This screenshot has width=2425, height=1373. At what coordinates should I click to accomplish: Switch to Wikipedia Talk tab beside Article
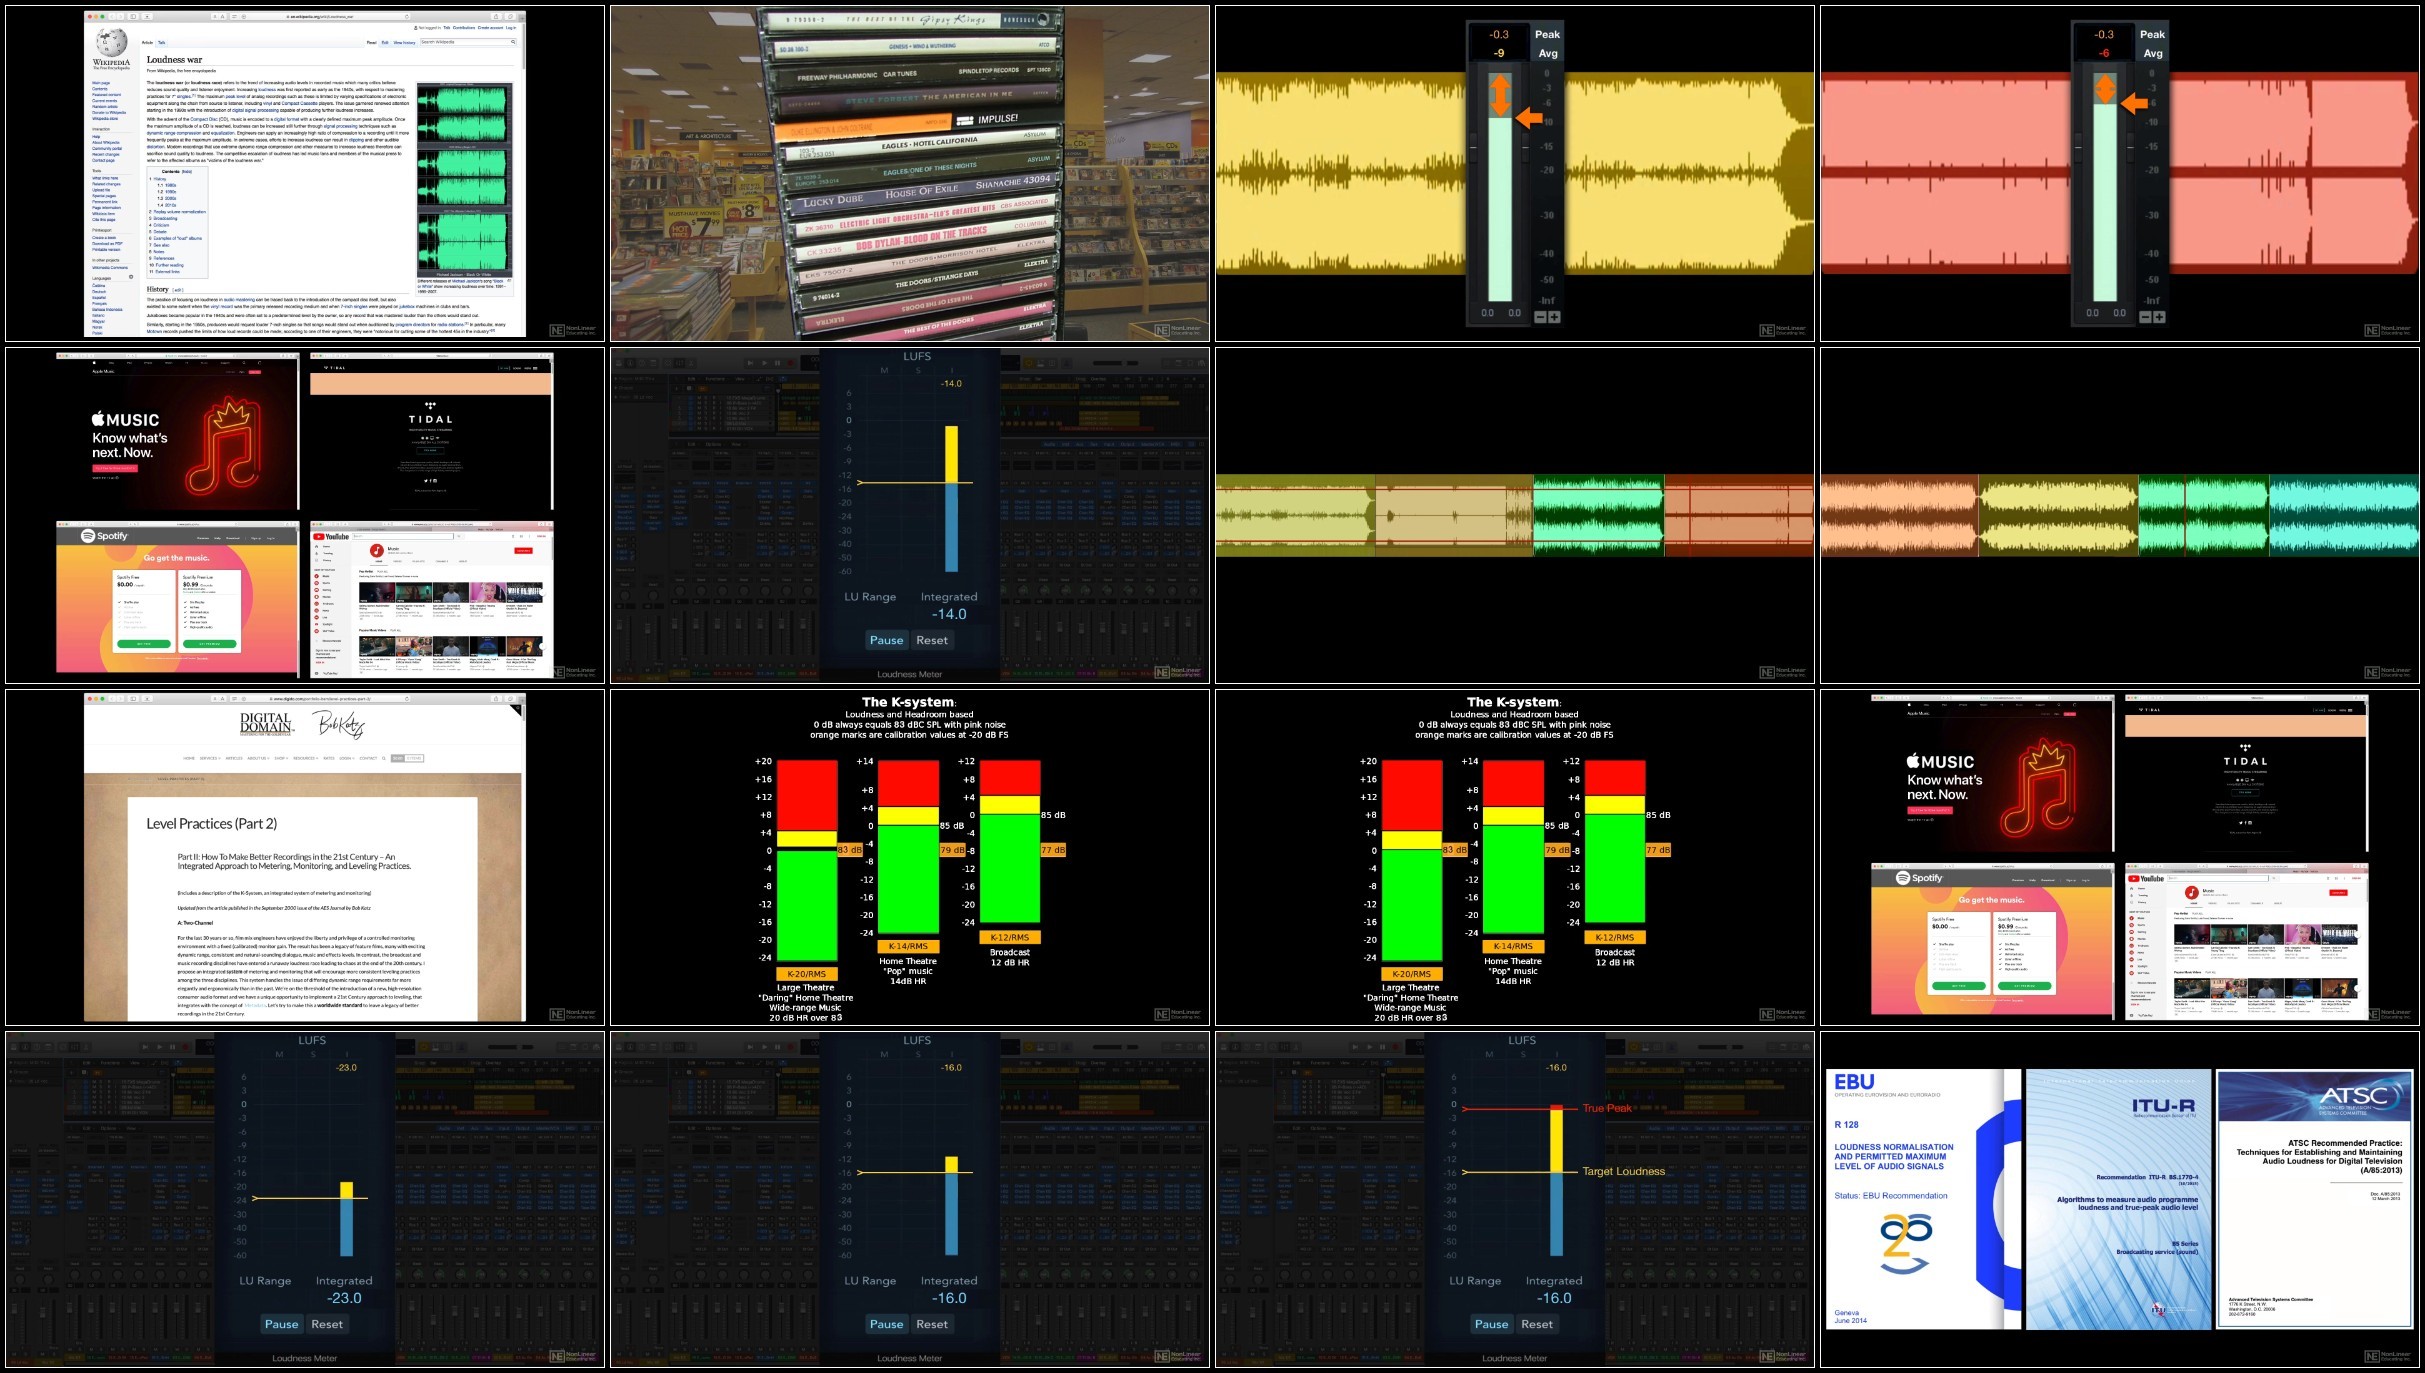(162, 43)
